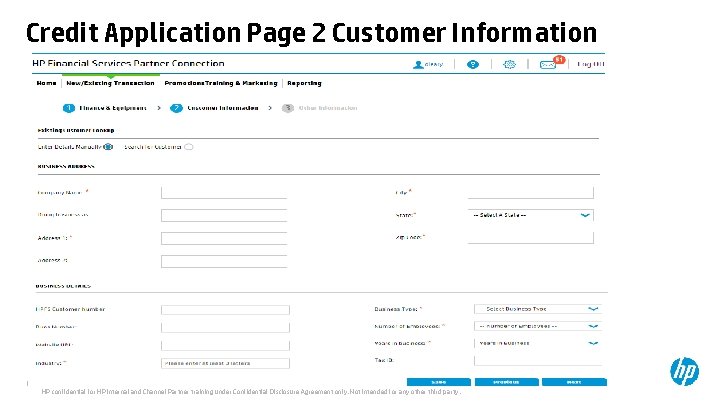The height and width of the screenshot is (405, 720).
Task: Click the Log Off link
Action: tap(591, 64)
